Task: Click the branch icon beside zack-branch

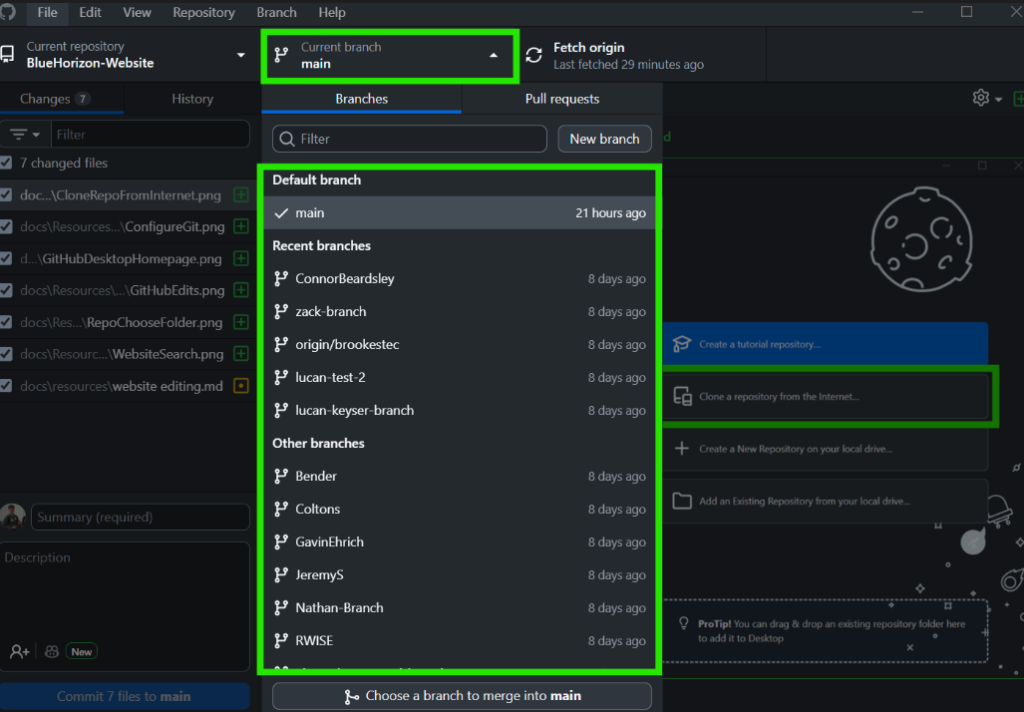Action: 281,312
